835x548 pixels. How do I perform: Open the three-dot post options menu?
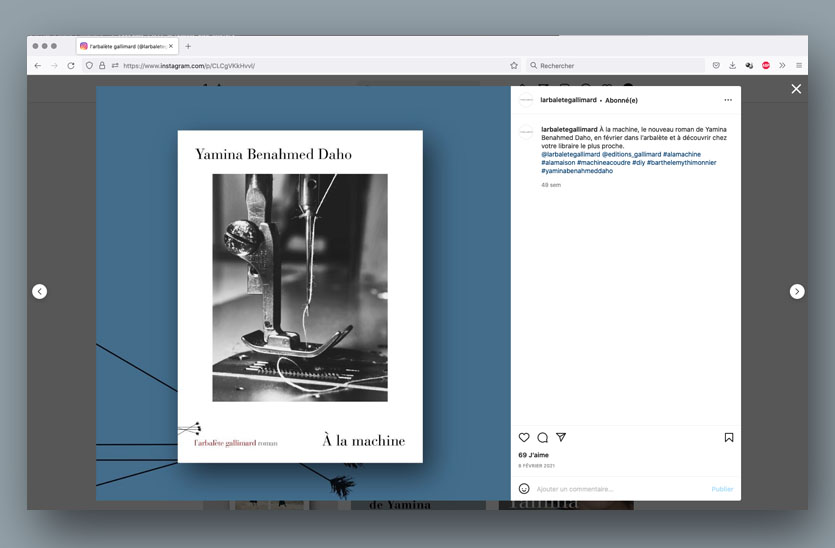point(728,100)
